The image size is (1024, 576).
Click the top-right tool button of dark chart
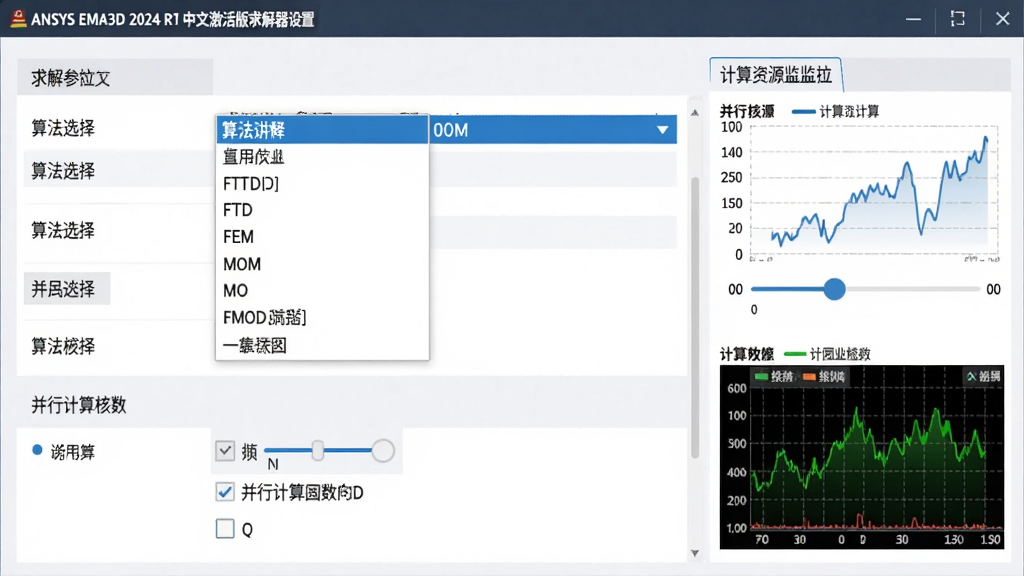(983, 376)
